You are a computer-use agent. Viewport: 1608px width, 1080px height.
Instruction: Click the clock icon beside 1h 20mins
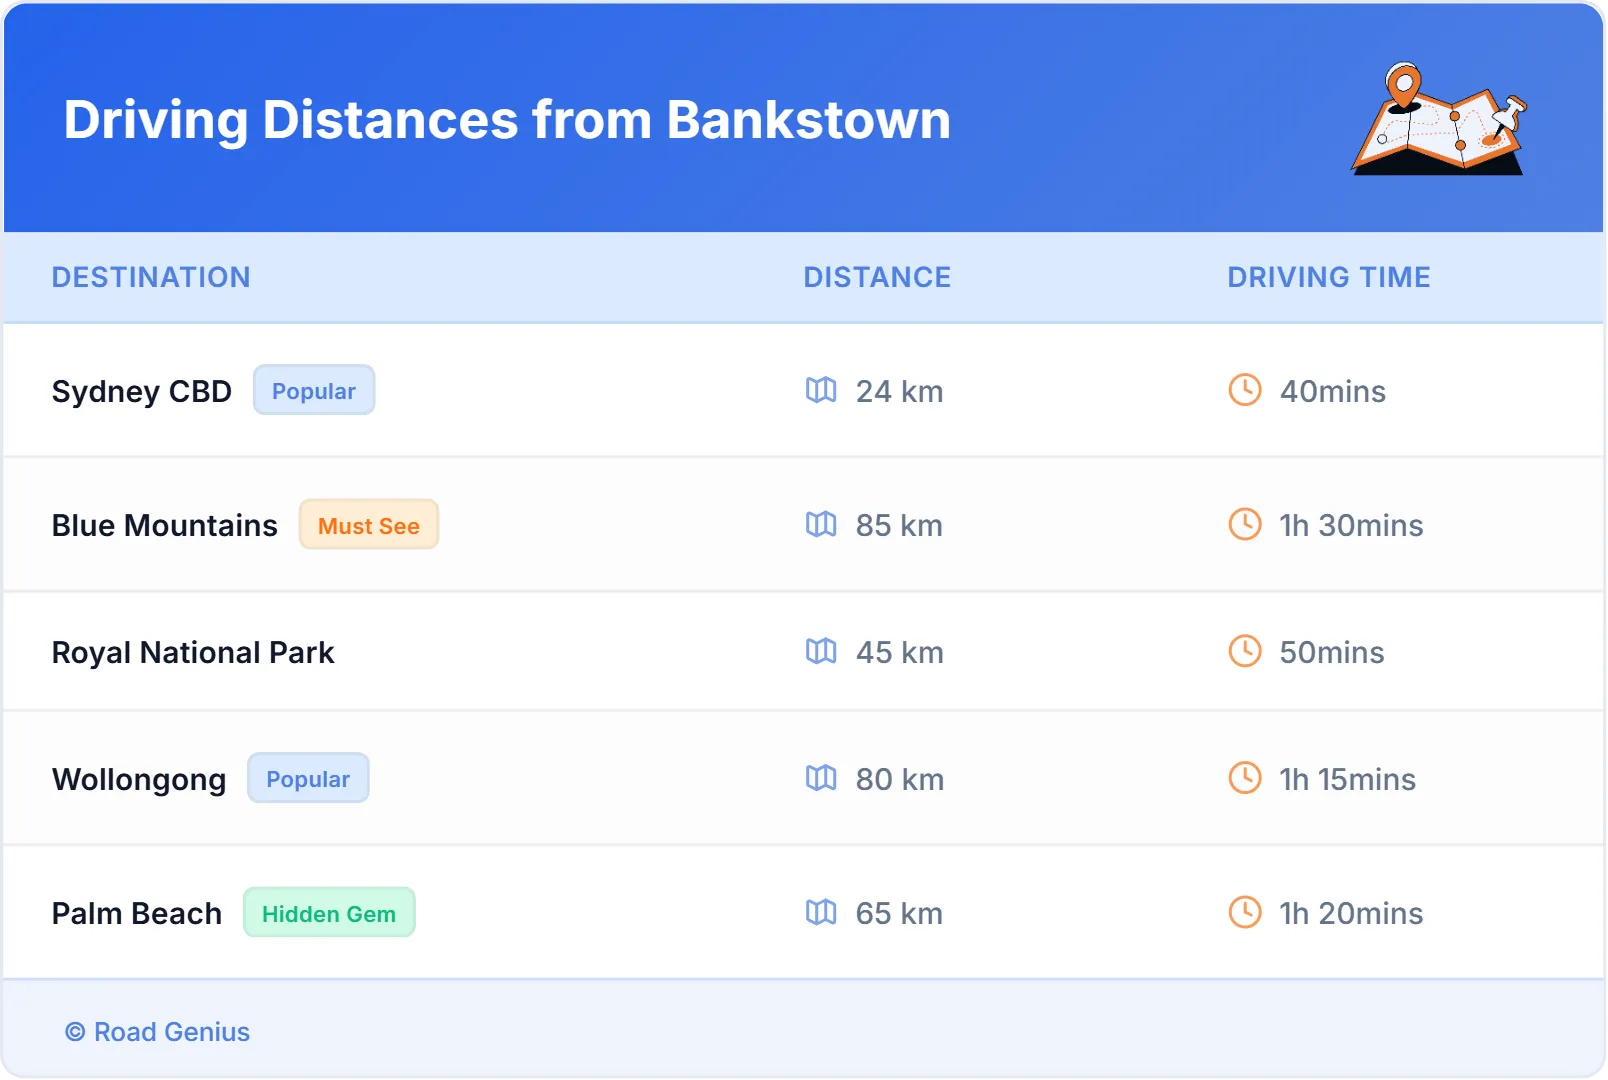1245,912
